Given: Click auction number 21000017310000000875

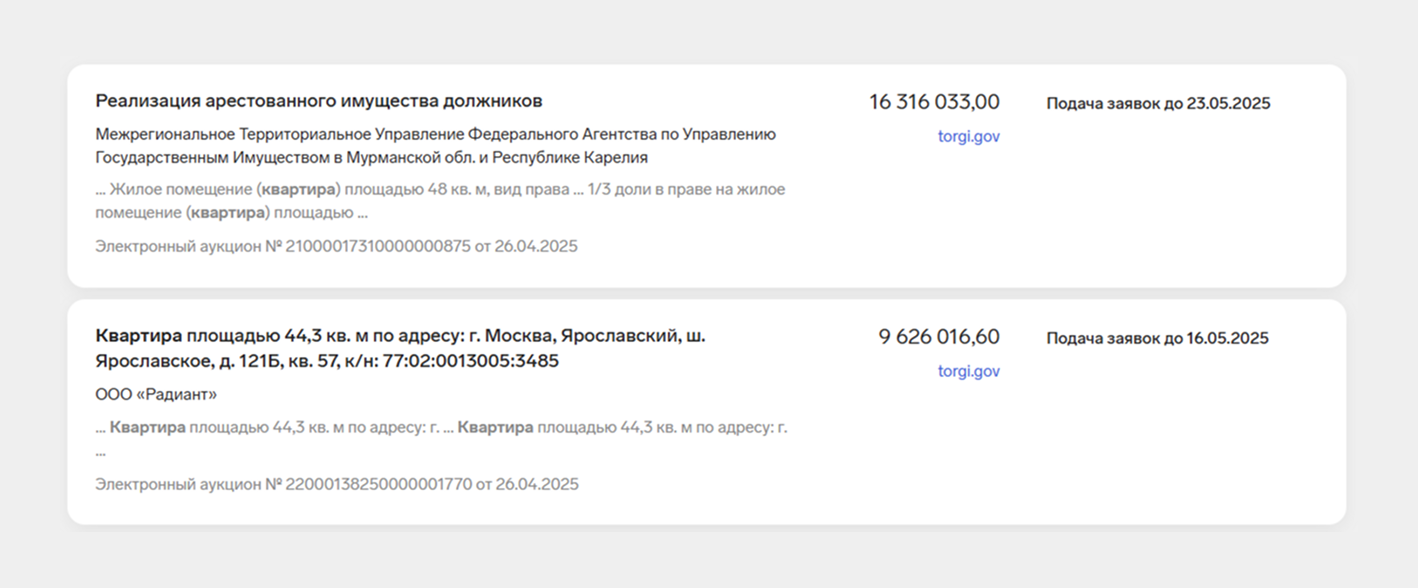Looking at the screenshot, I should pos(378,246).
